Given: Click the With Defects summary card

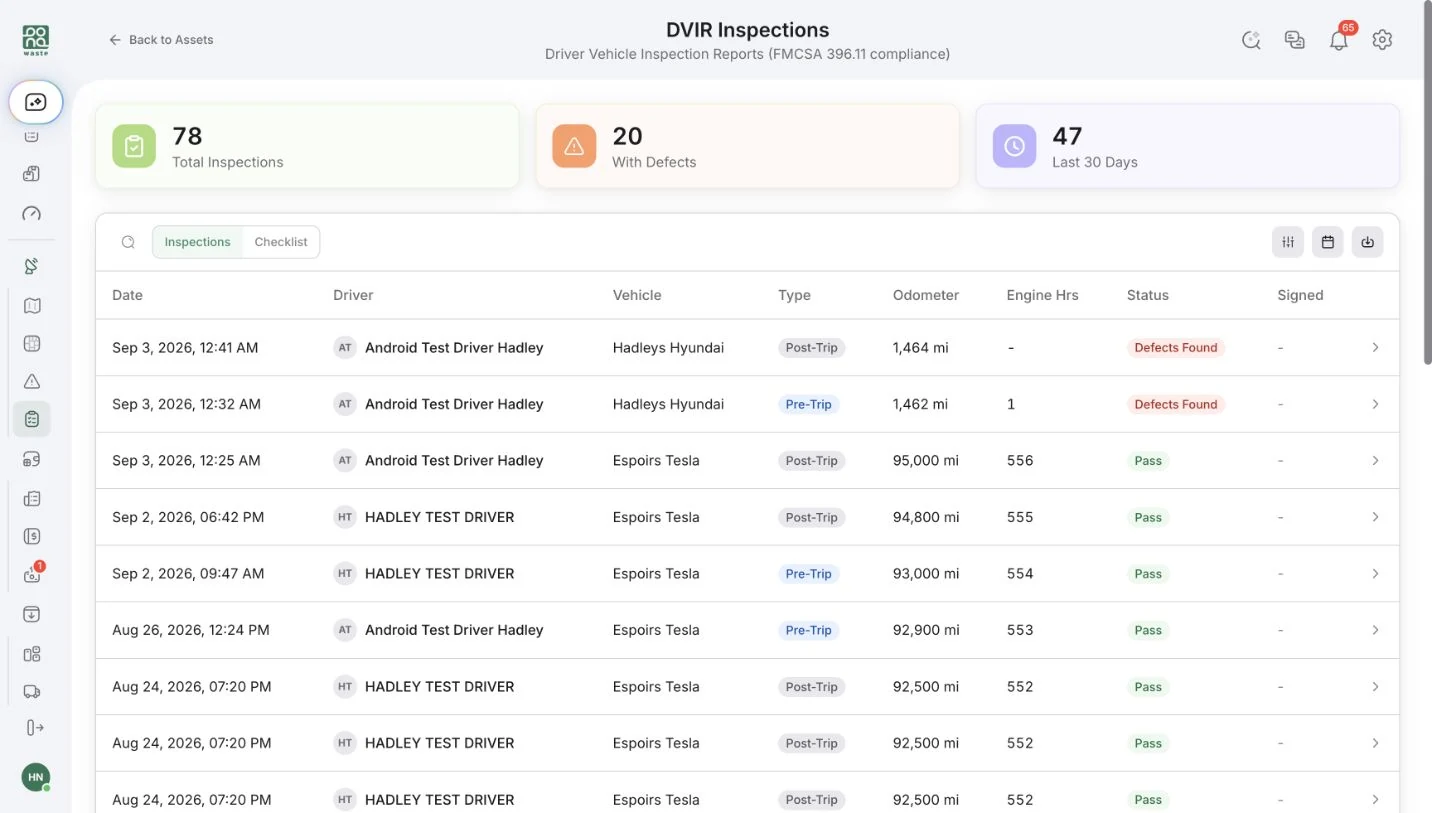Looking at the screenshot, I should pyautogui.click(x=747, y=146).
